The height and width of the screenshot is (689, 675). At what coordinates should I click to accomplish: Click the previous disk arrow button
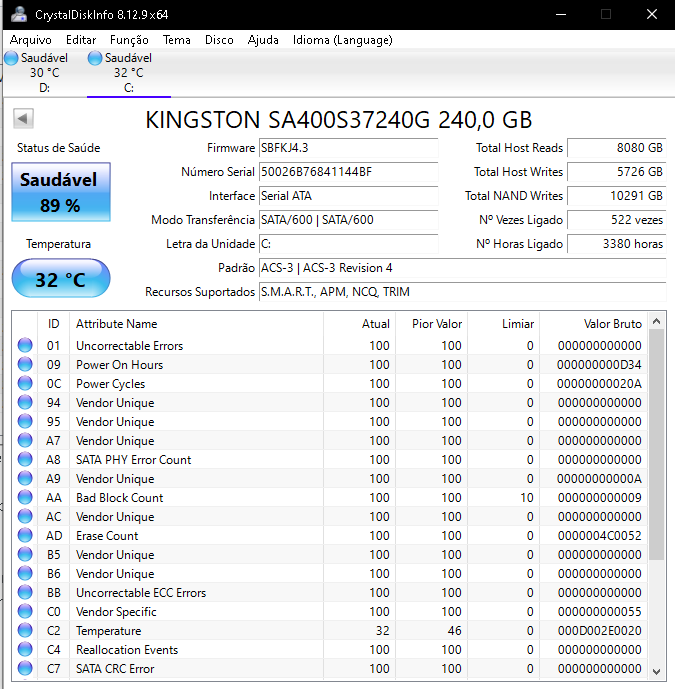coord(23,118)
